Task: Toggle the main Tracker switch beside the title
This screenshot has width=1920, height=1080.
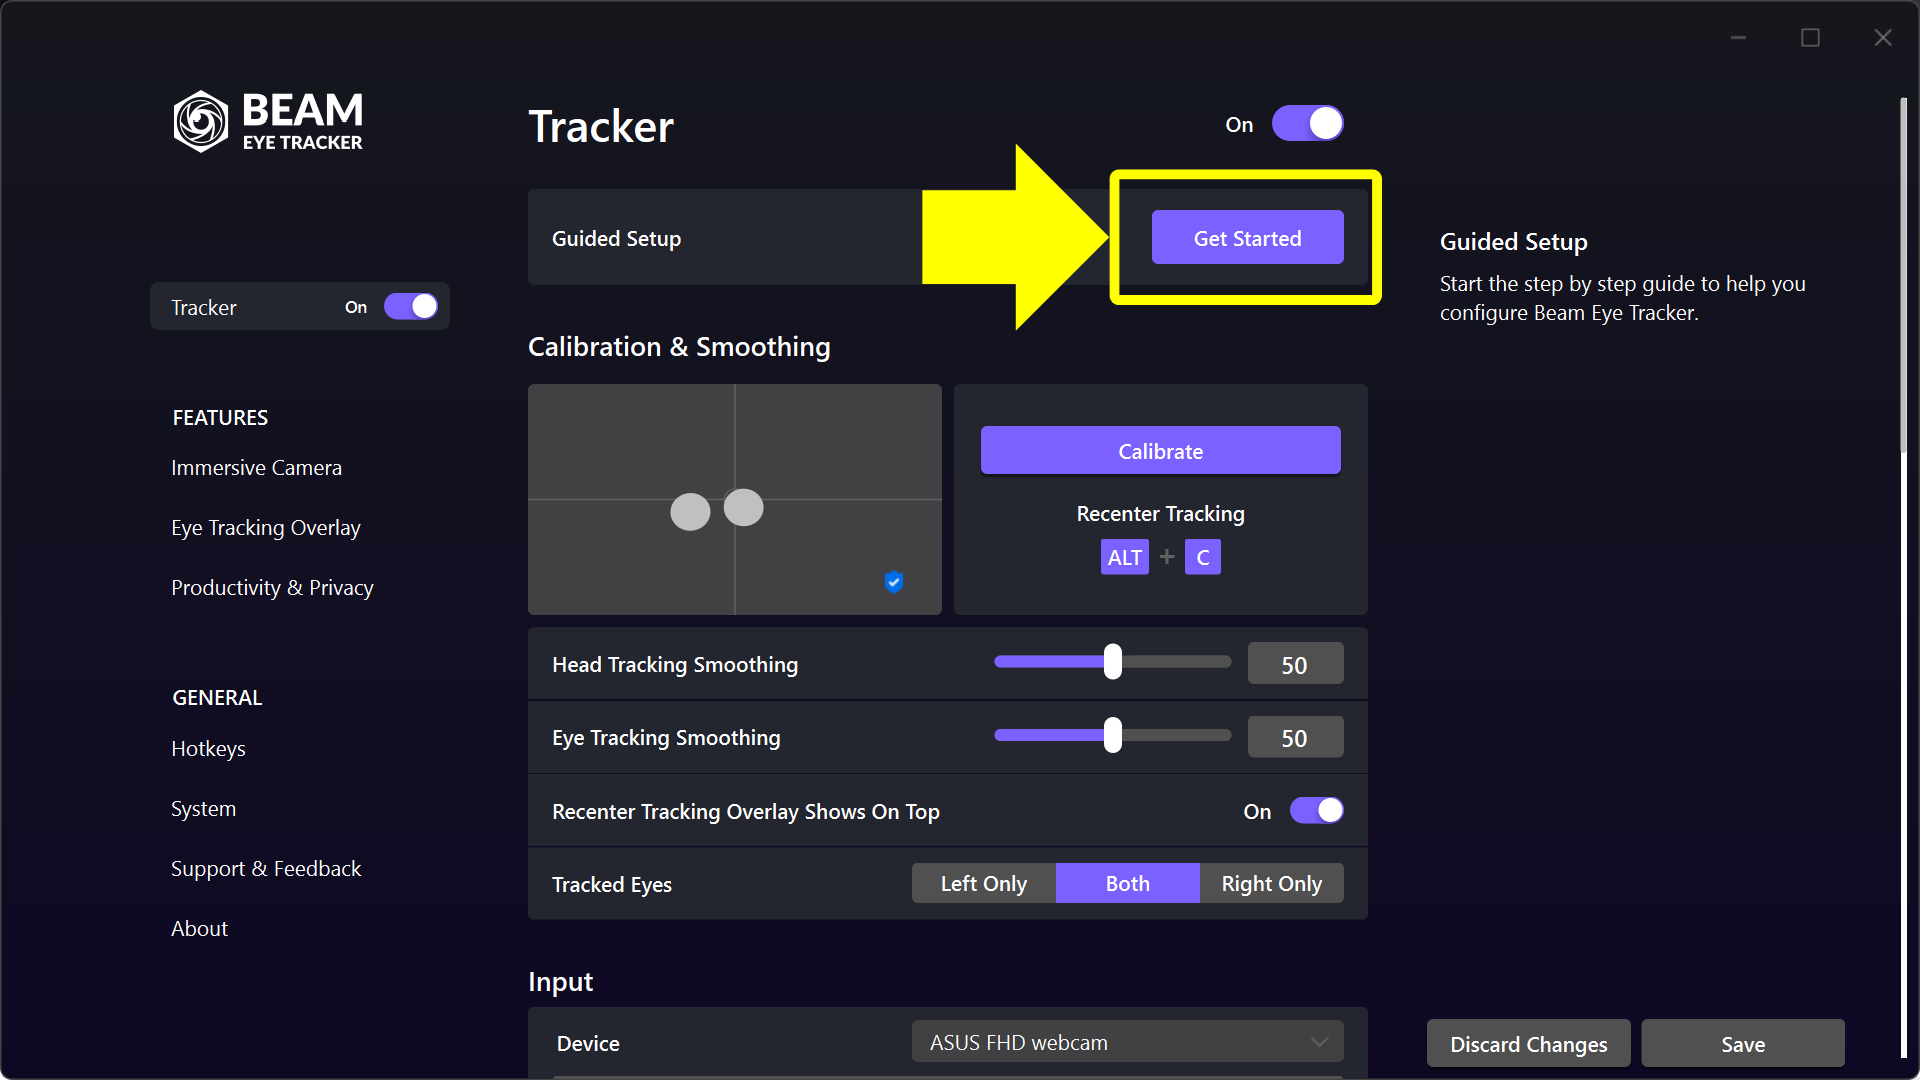Action: (x=1307, y=124)
